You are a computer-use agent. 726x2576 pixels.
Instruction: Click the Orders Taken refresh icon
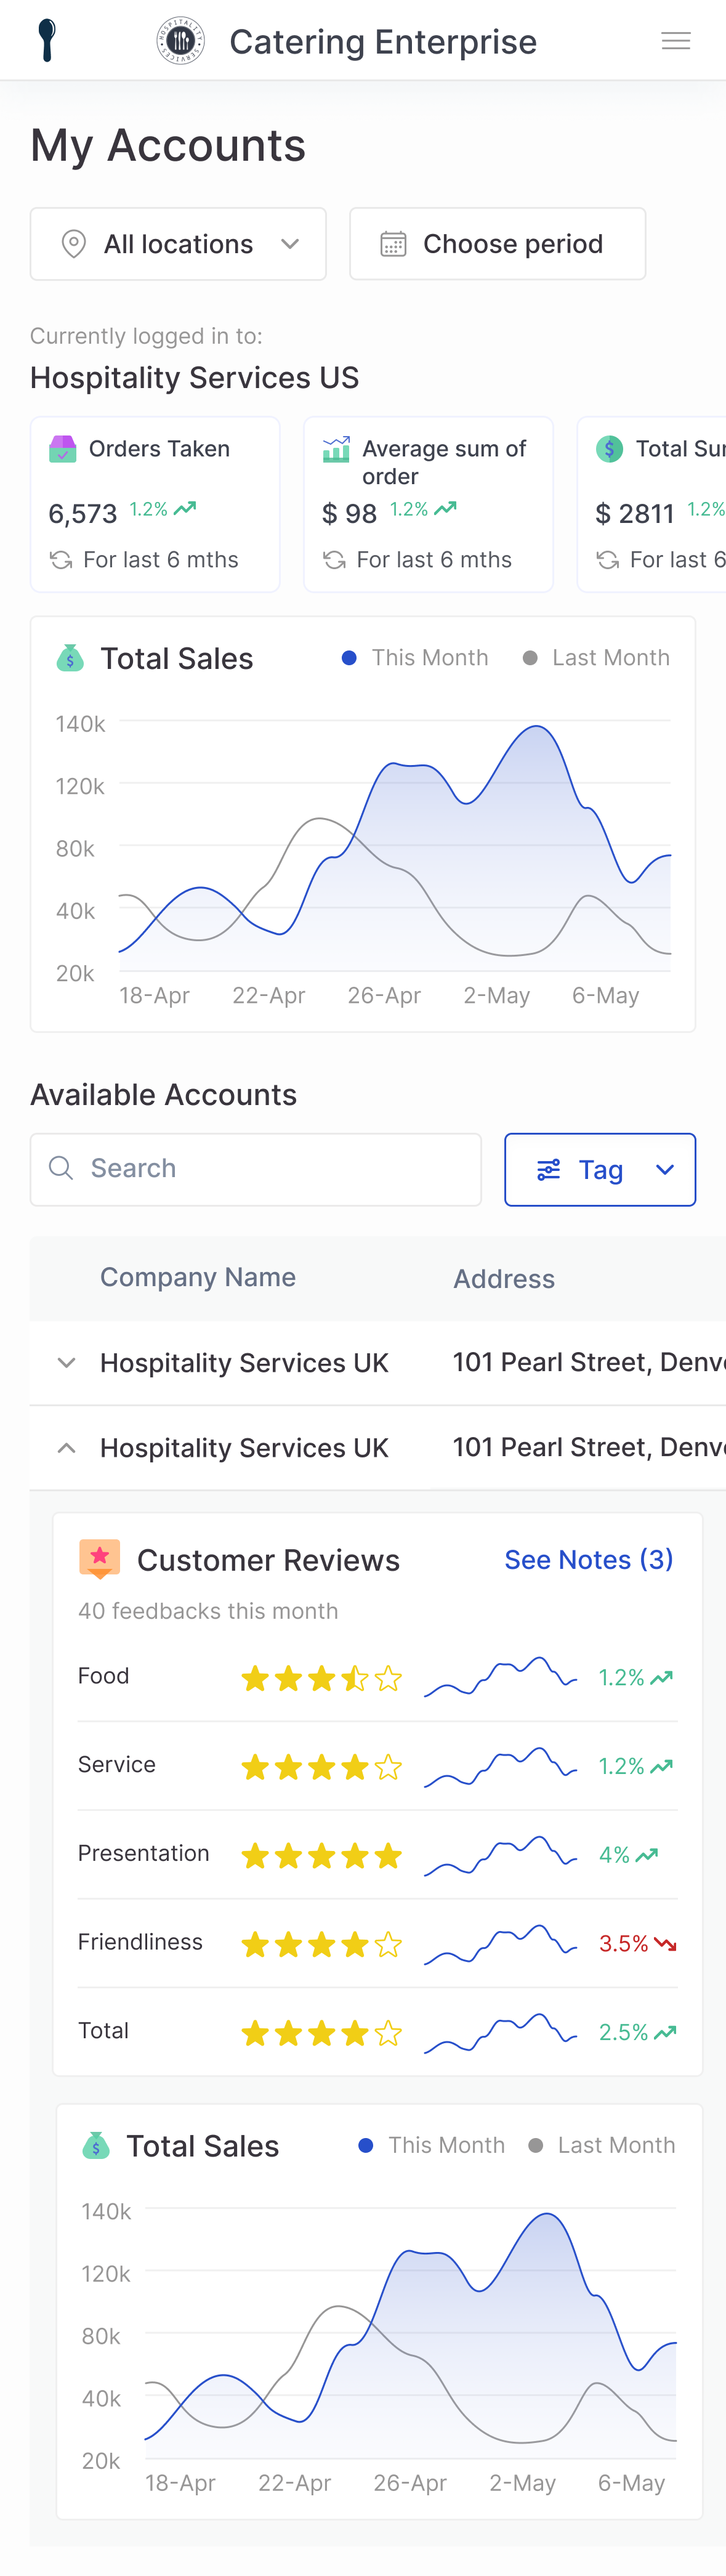pos(61,560)
